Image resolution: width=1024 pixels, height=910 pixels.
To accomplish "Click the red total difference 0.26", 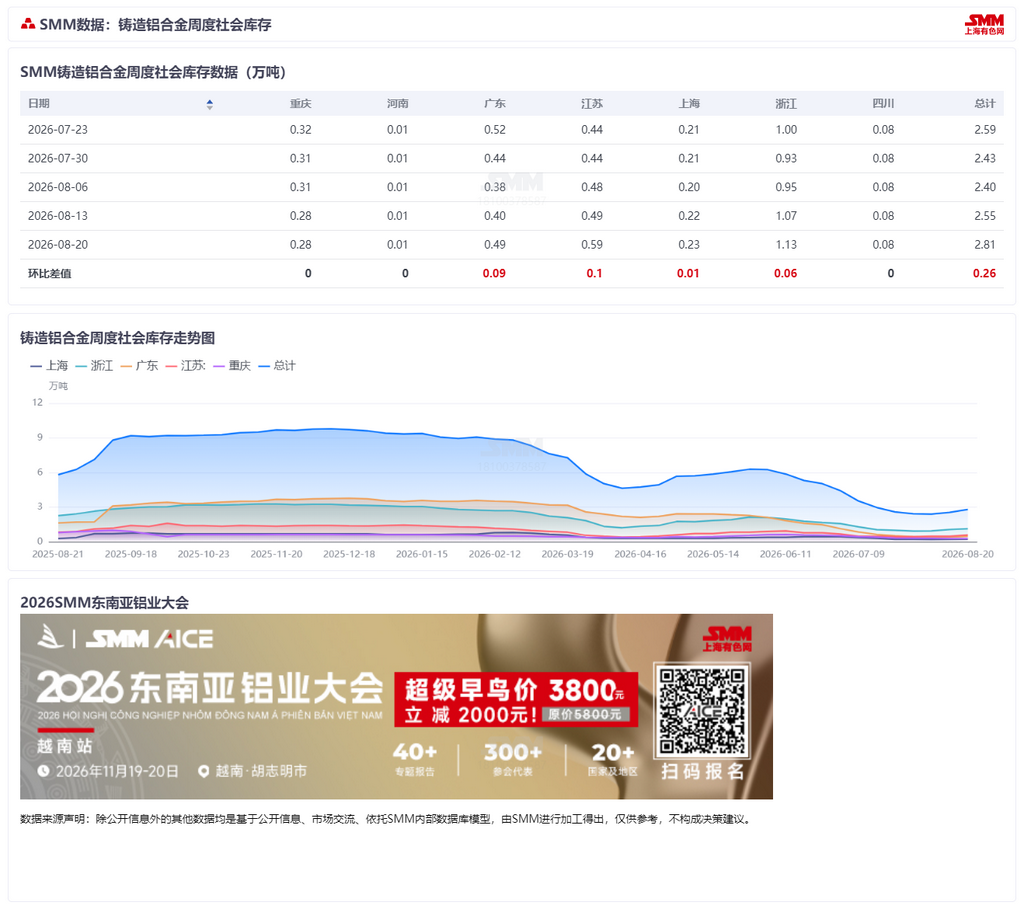I will click(984, 273).
